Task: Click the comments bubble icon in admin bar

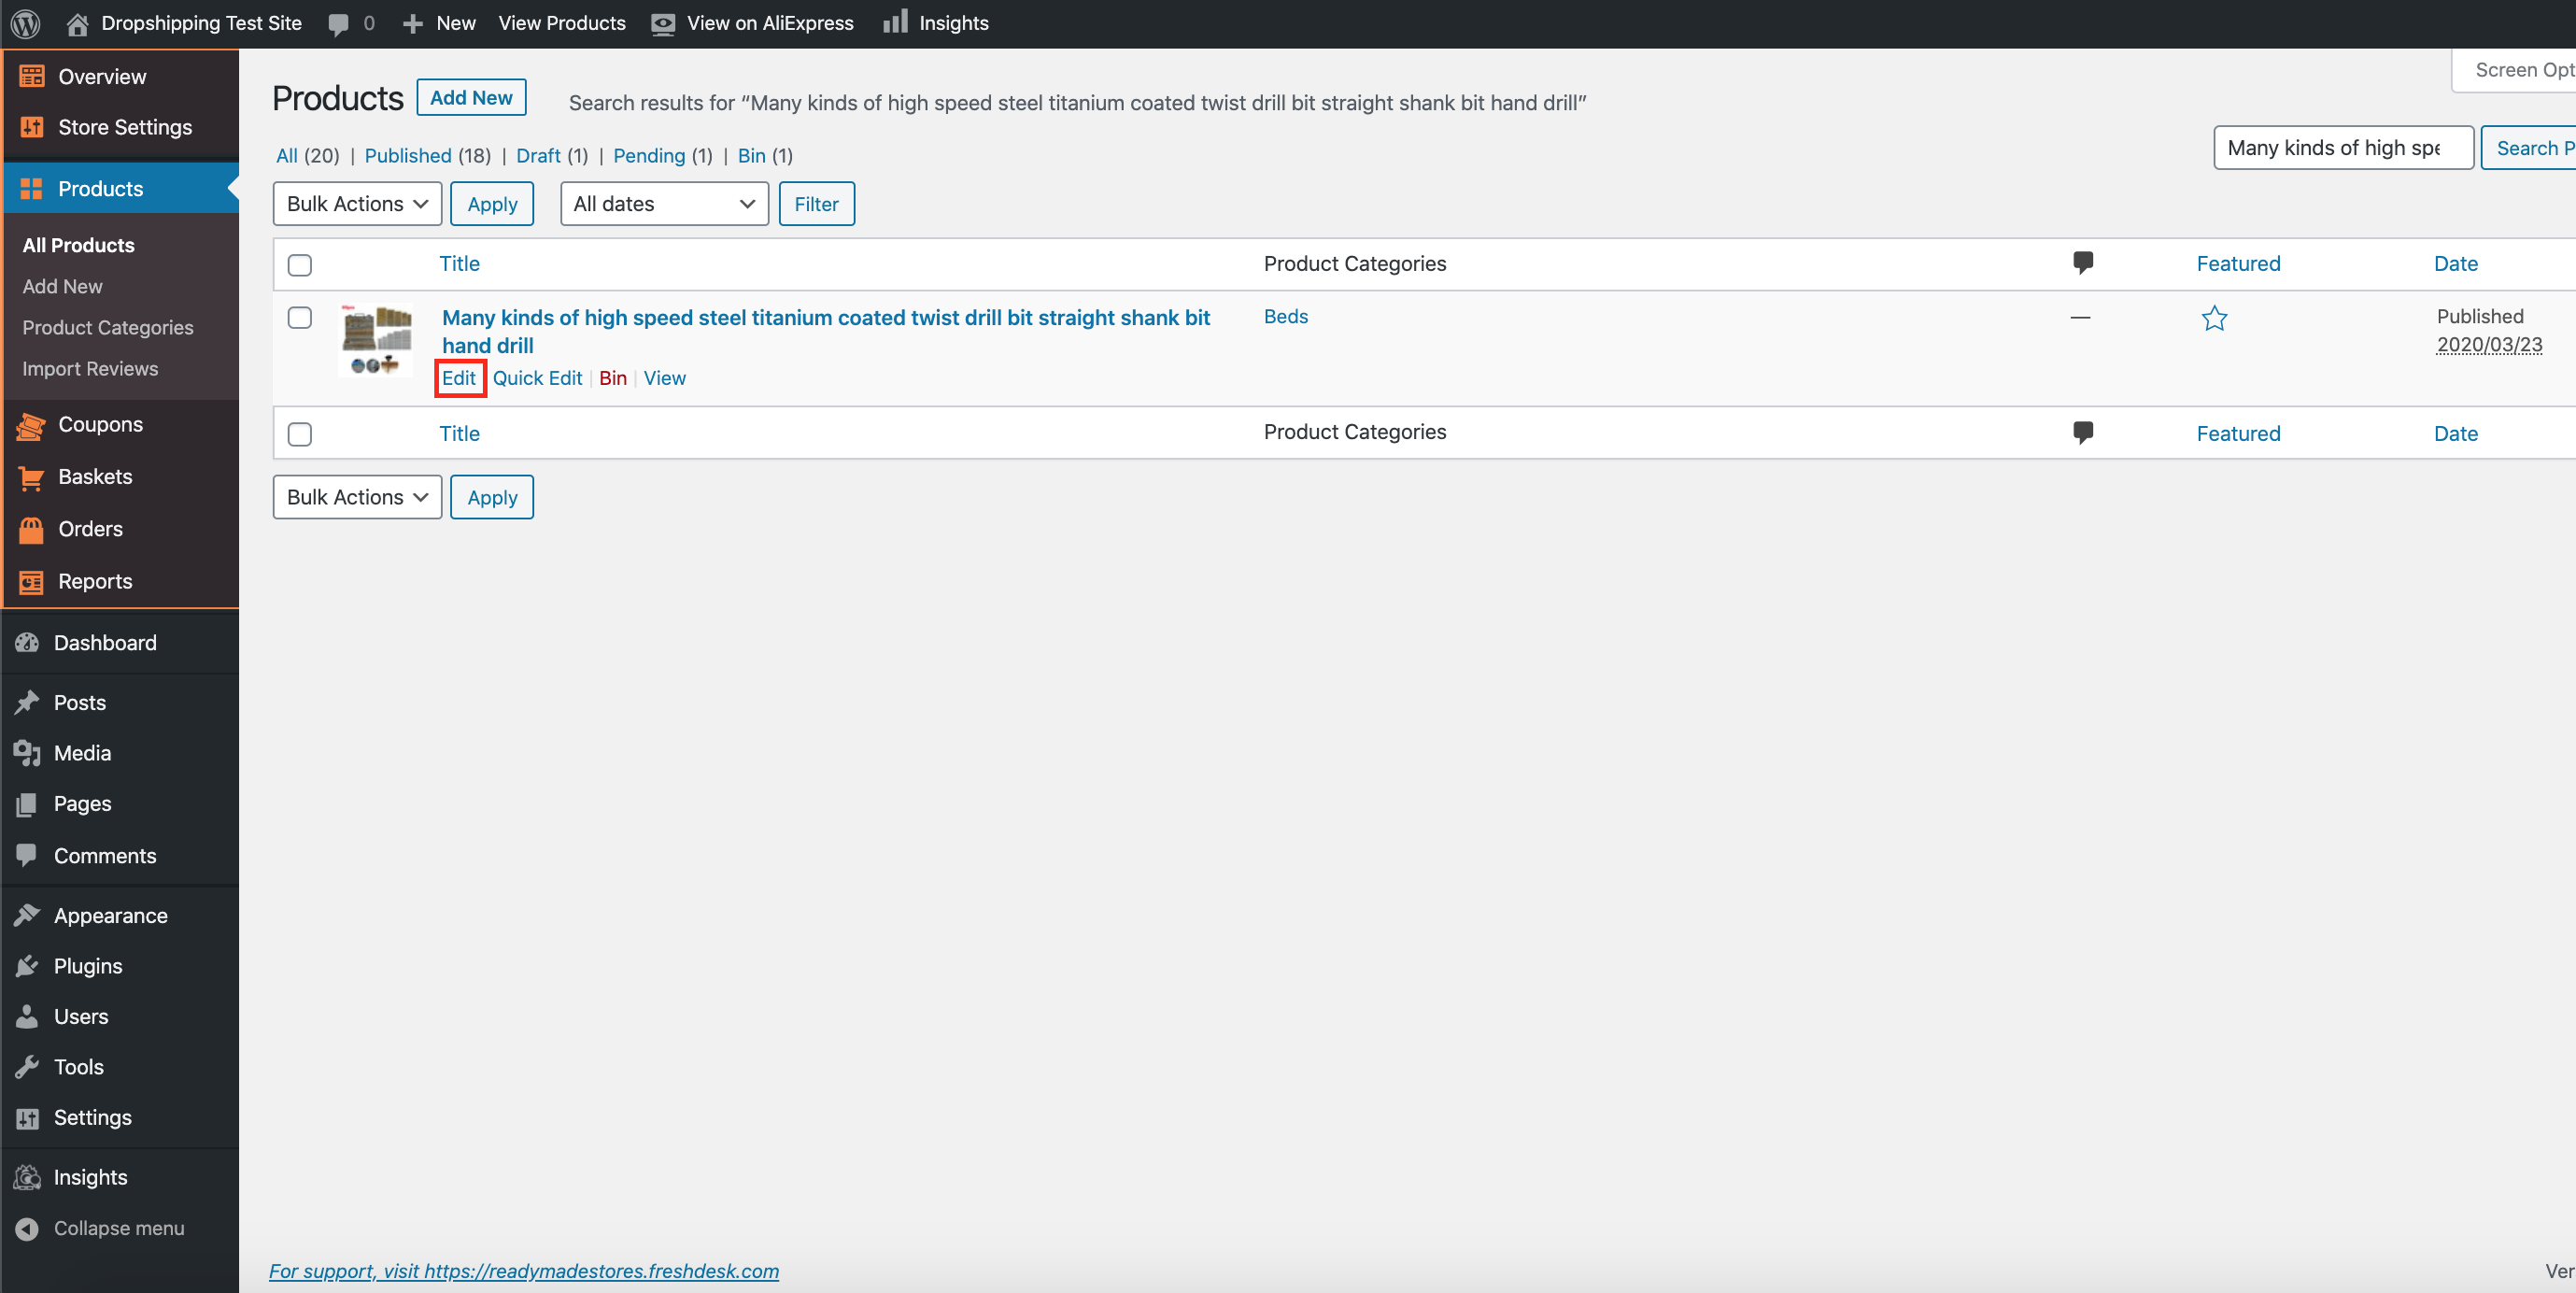Action: coord(339,24)
